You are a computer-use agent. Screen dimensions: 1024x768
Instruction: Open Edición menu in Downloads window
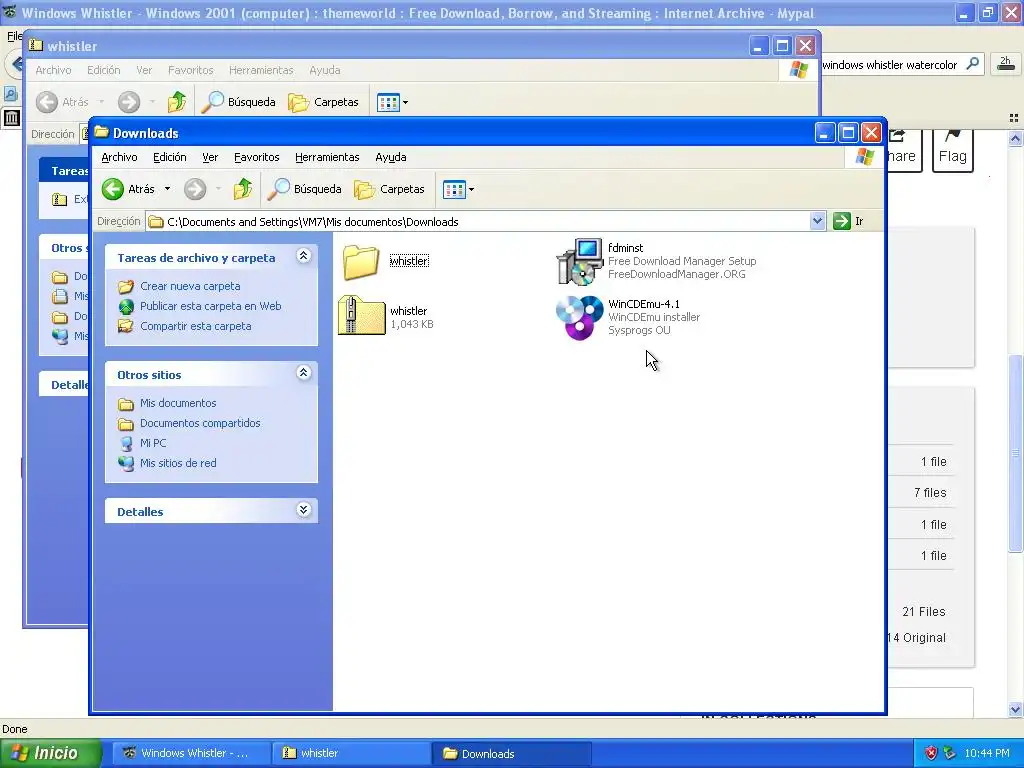170,157
